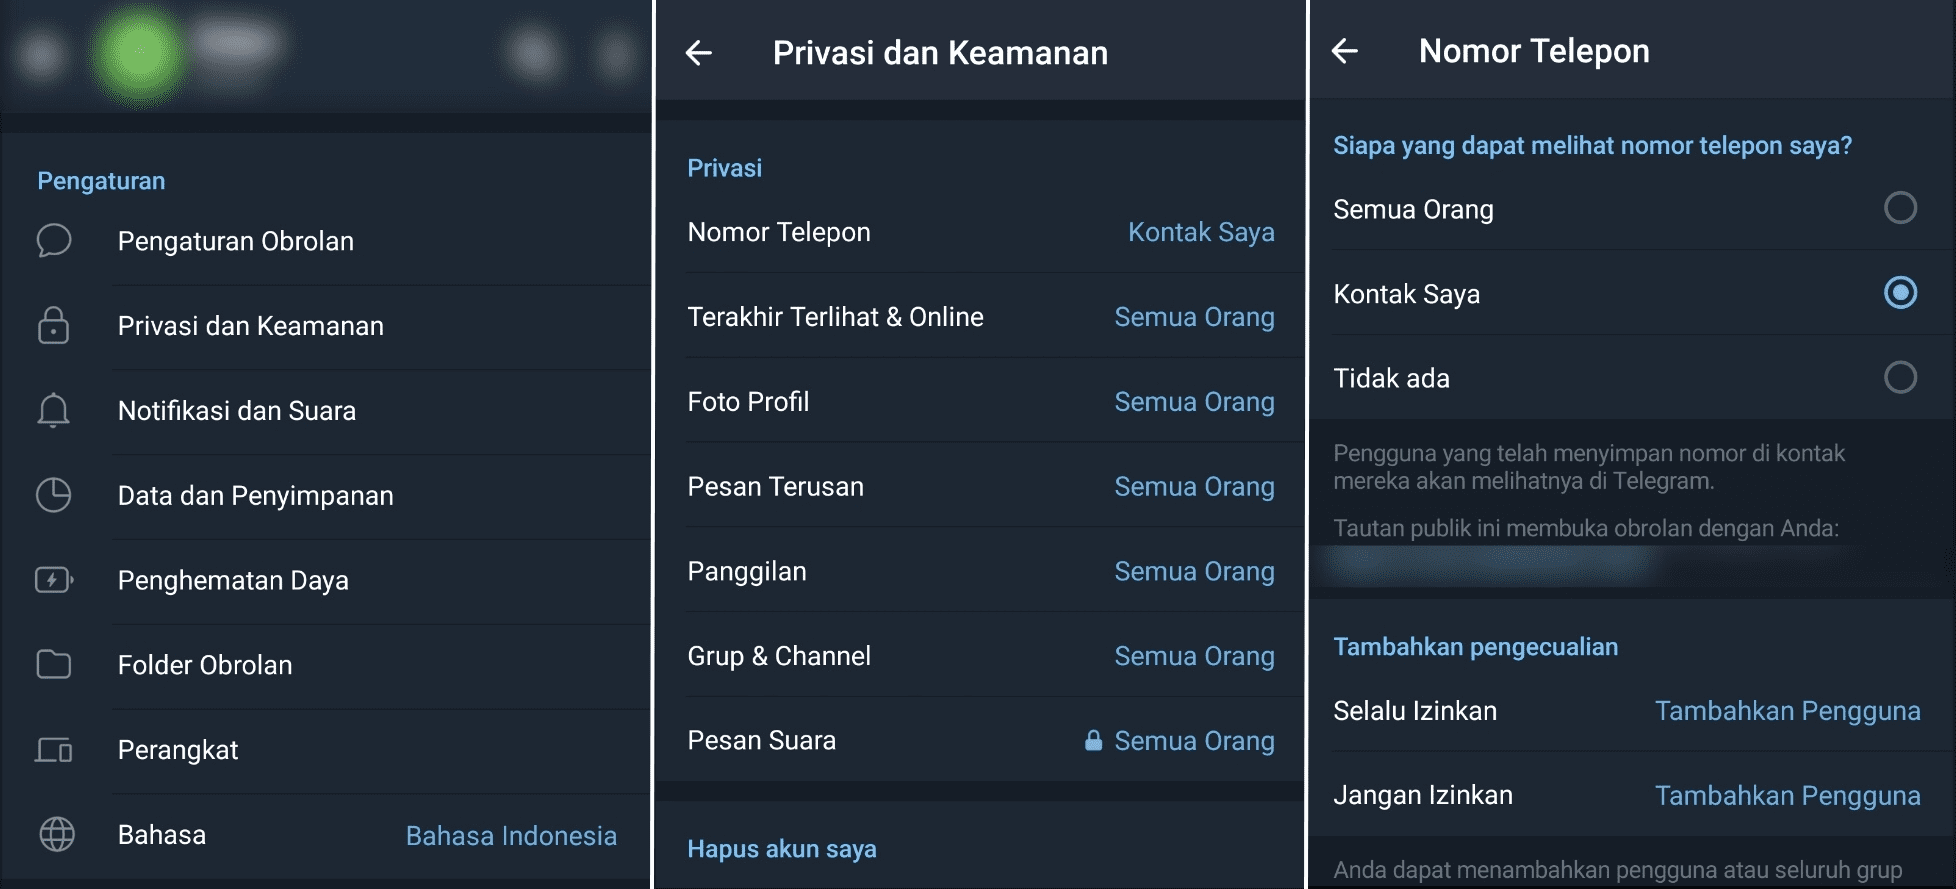Click the battery icon for Penghematan Daya
Image resolution: width=1956 pixels, height=889 pixels.
click(54, 580)
